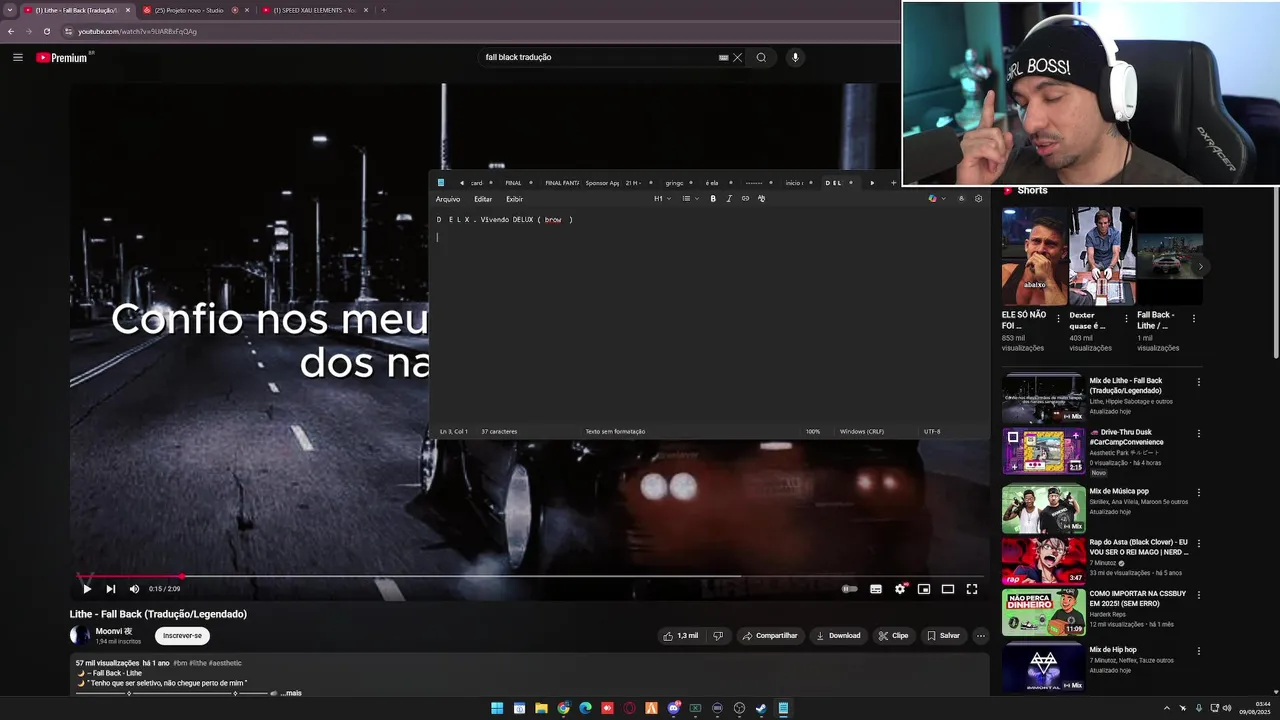
Task: Open UTF-8 encoding selector in Notepad
Action: [x=932, y=432]
